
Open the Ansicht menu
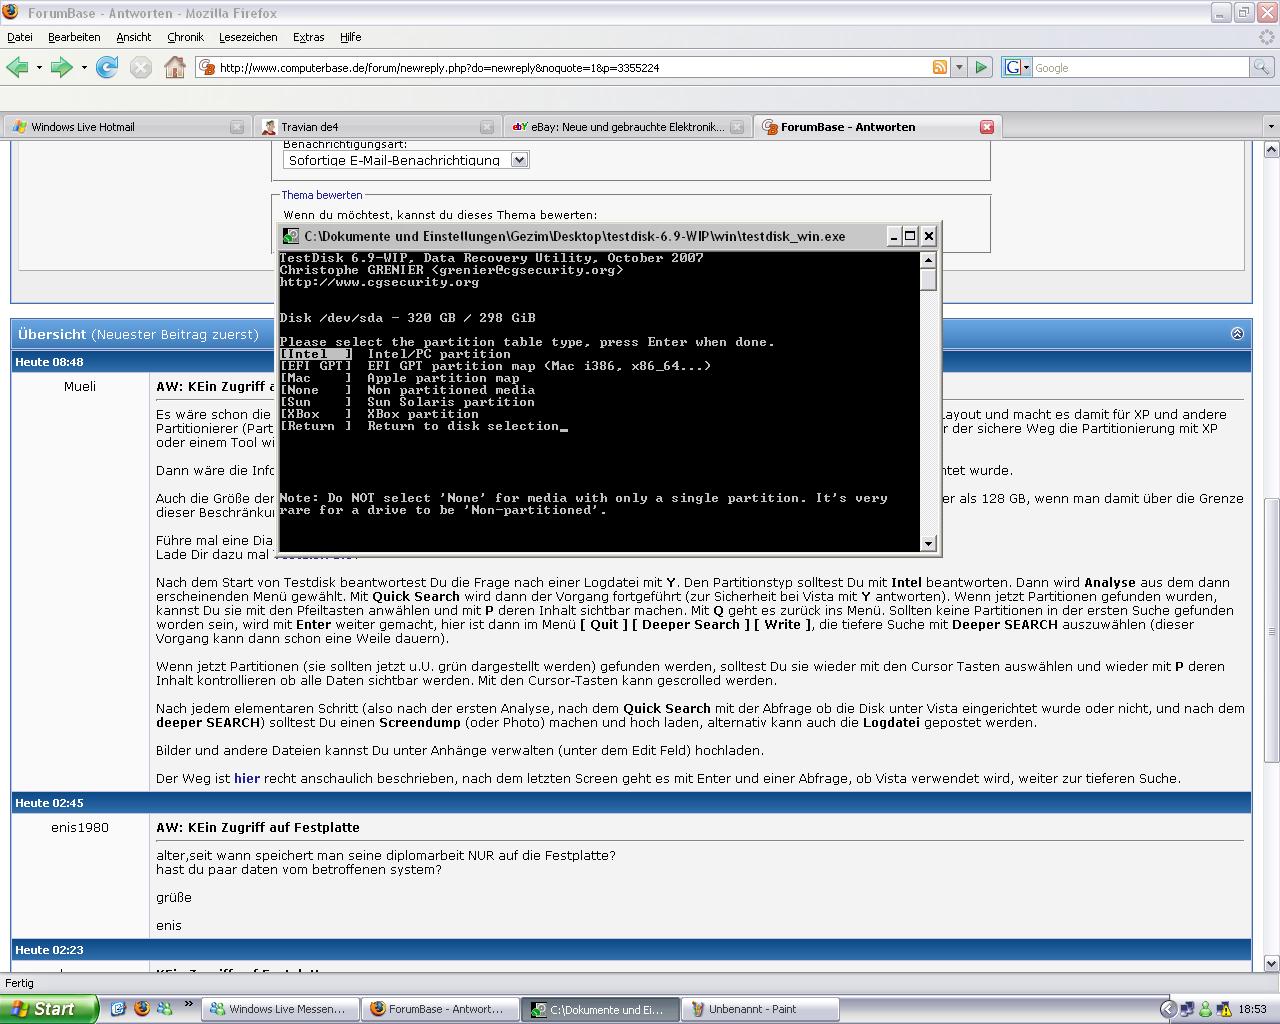(x=133, y=37)
